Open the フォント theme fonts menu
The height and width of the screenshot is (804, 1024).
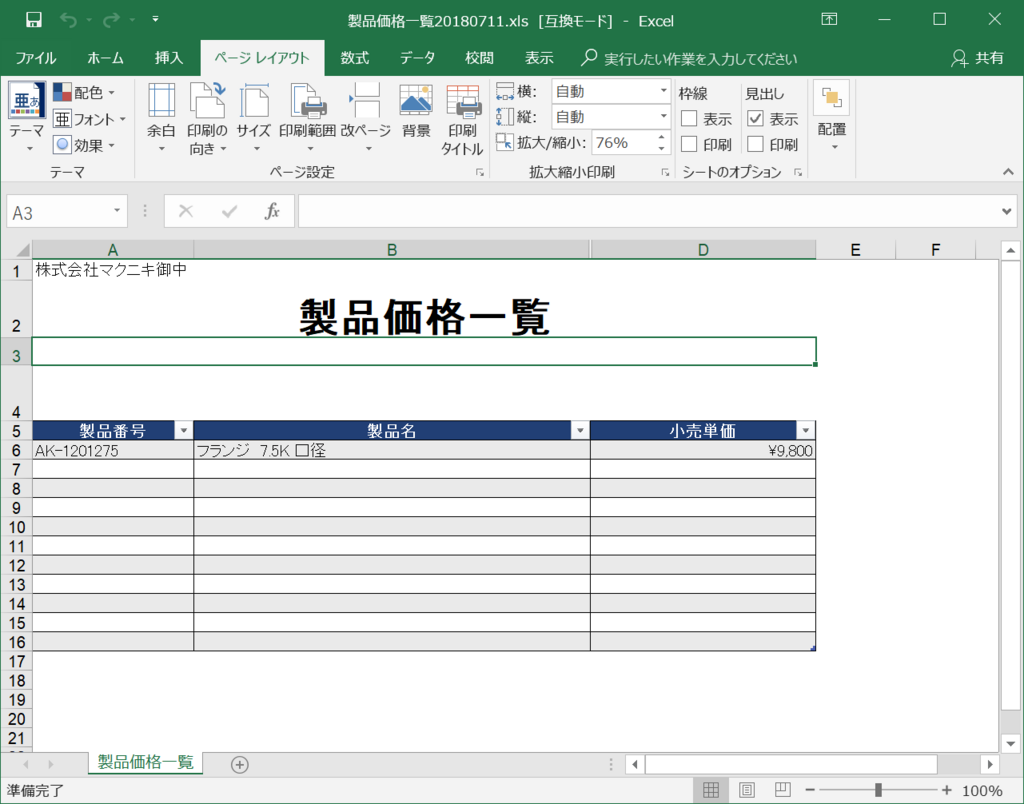[x=89, y=119]
